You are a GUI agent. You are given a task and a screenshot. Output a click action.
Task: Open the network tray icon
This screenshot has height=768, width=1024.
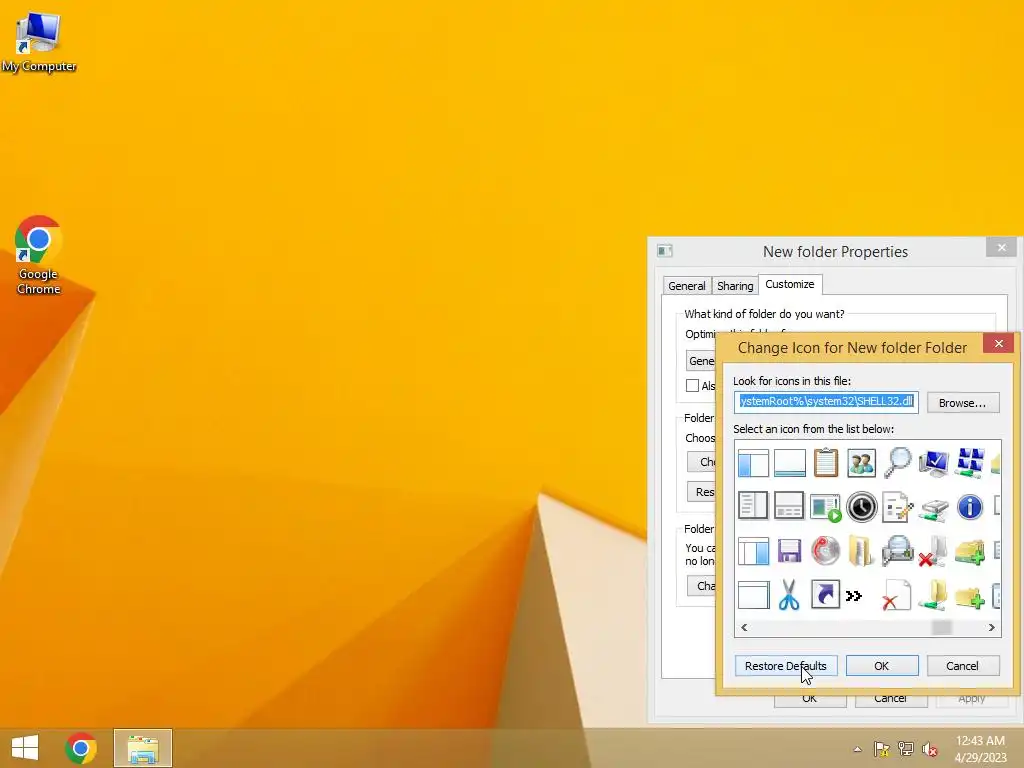(x=906, y=749)
